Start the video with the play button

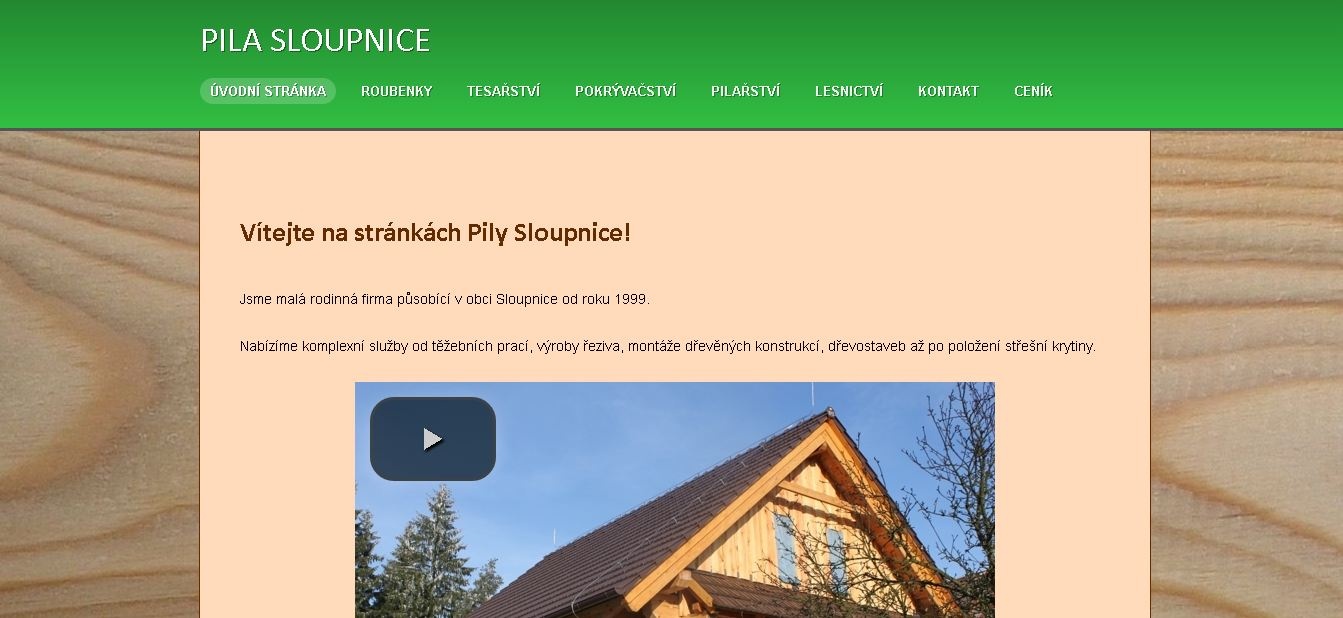click(x=433, y=439)
